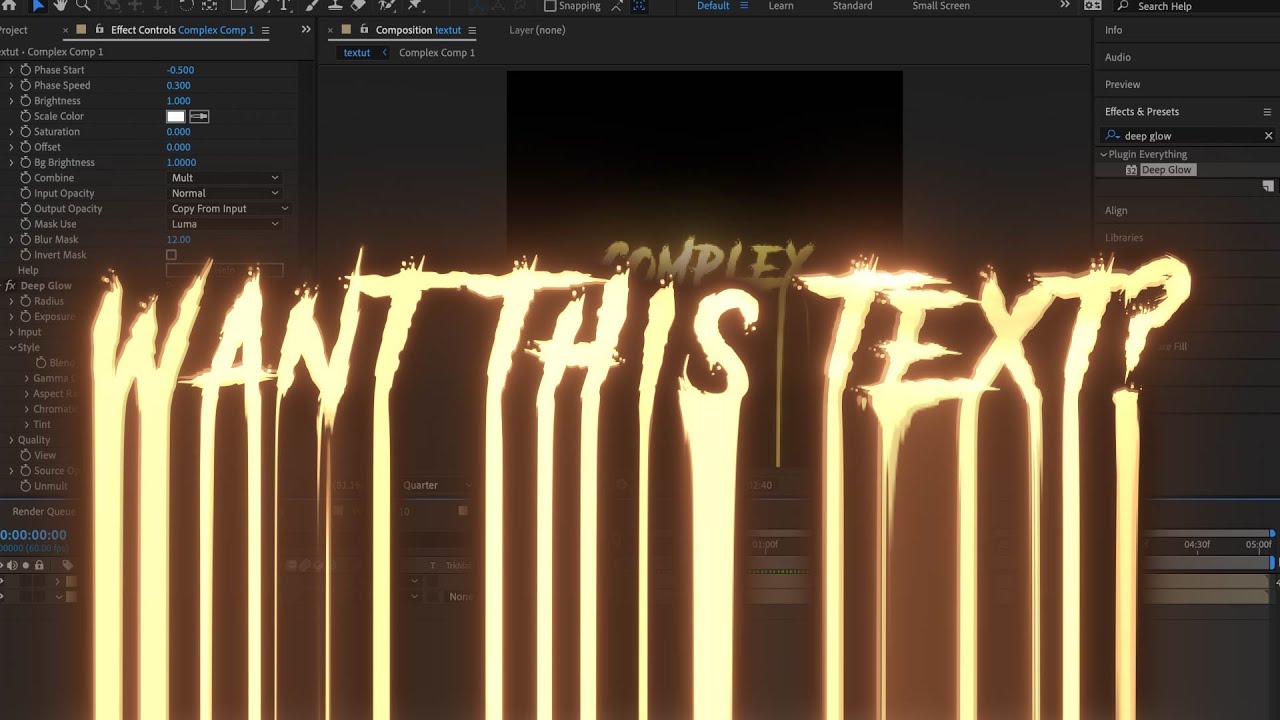This screenshot has height=720, width=1280.
Task: Toggle Phase Start stopwatch
Action: [x=26, y=70]
